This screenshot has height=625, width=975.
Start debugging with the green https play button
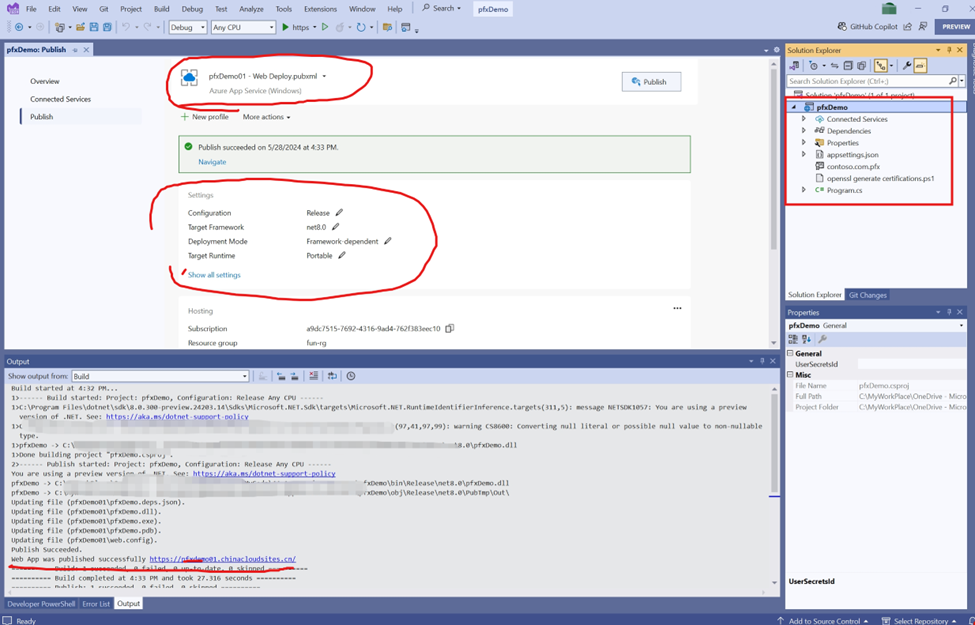pyautogui.click(x=286, y=27)
